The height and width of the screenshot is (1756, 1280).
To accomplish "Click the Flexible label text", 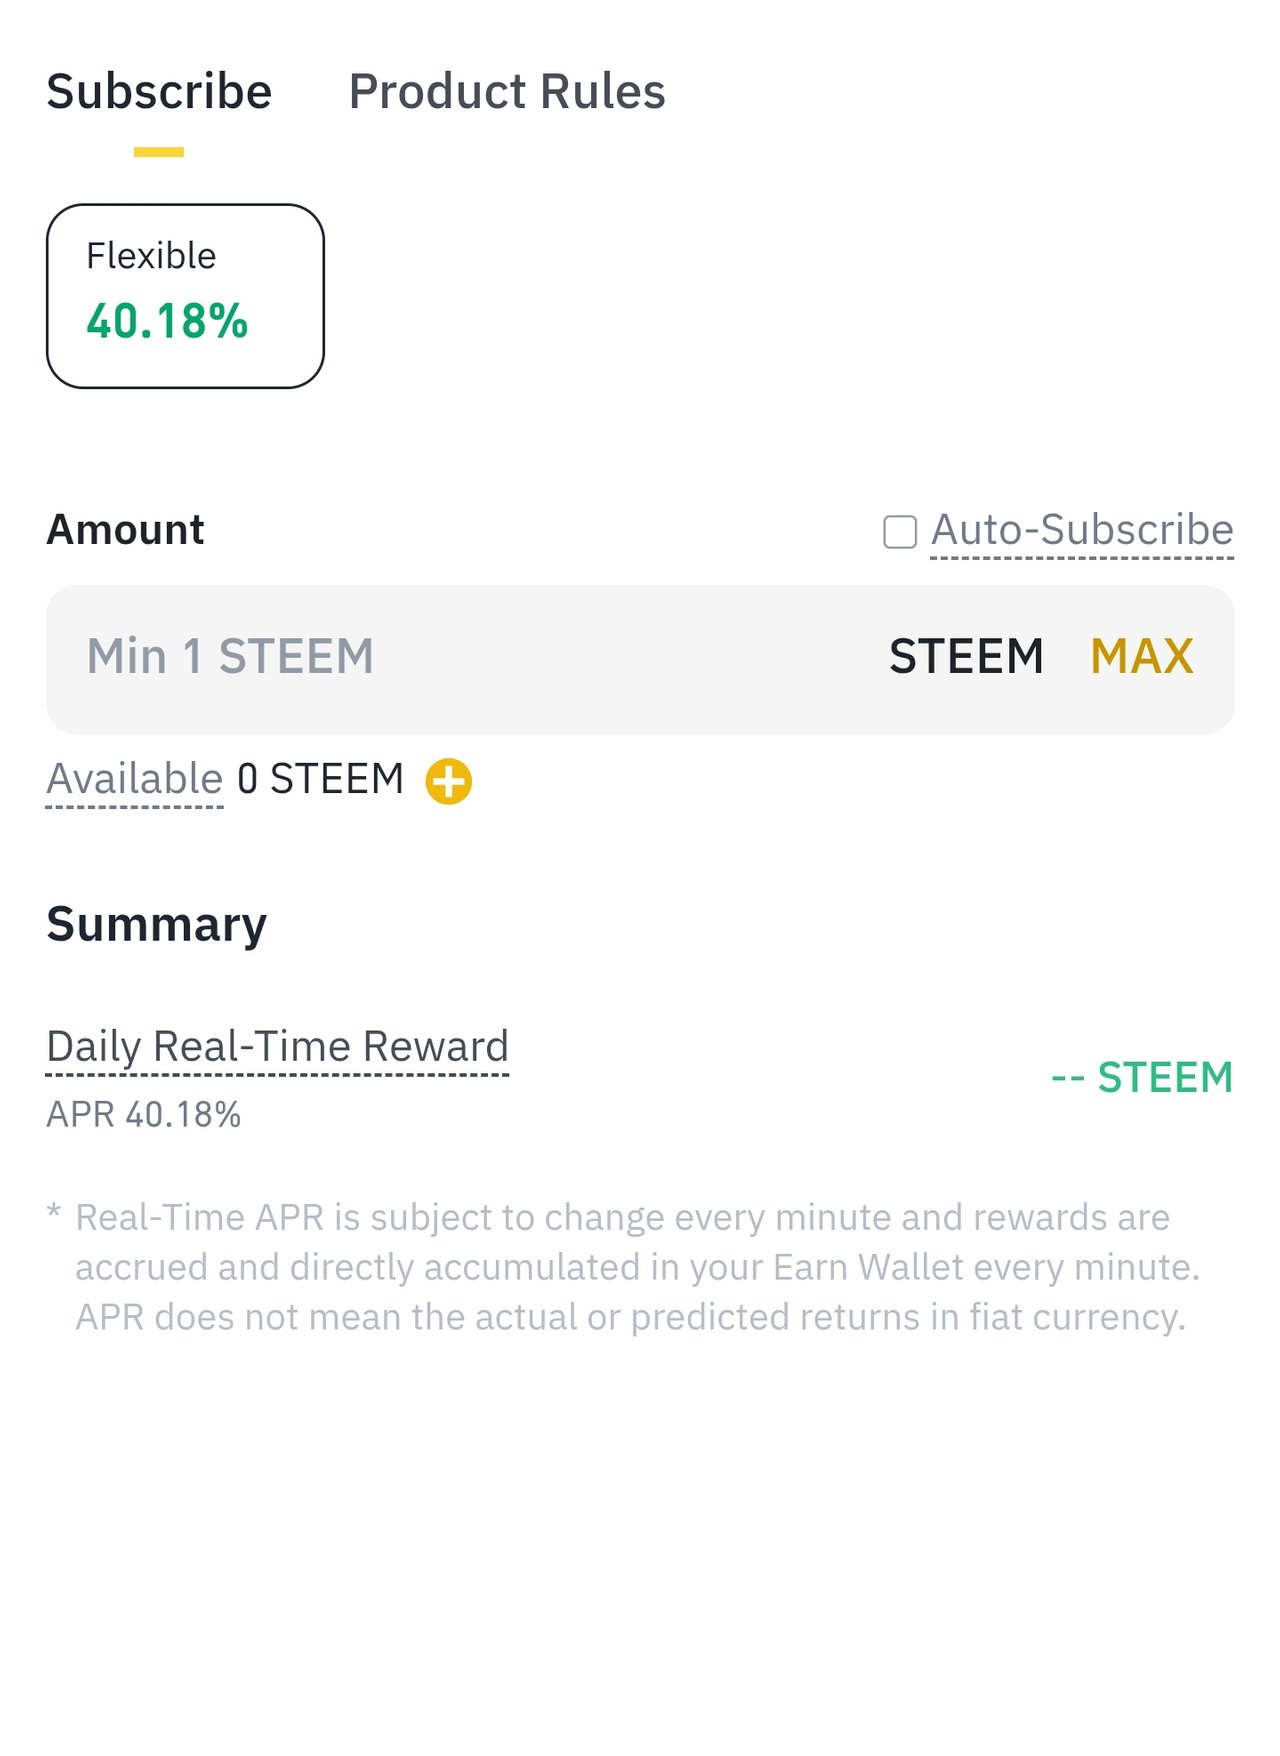I will coord(151,256).
